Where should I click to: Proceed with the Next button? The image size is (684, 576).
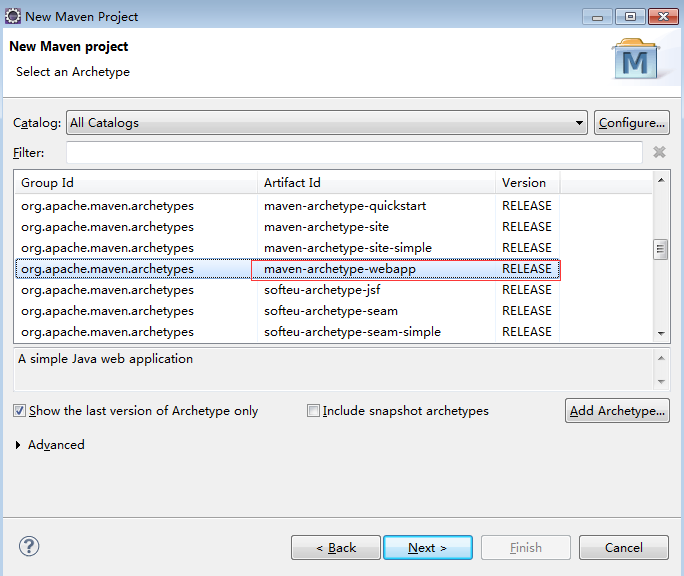[x=428, y=548]
